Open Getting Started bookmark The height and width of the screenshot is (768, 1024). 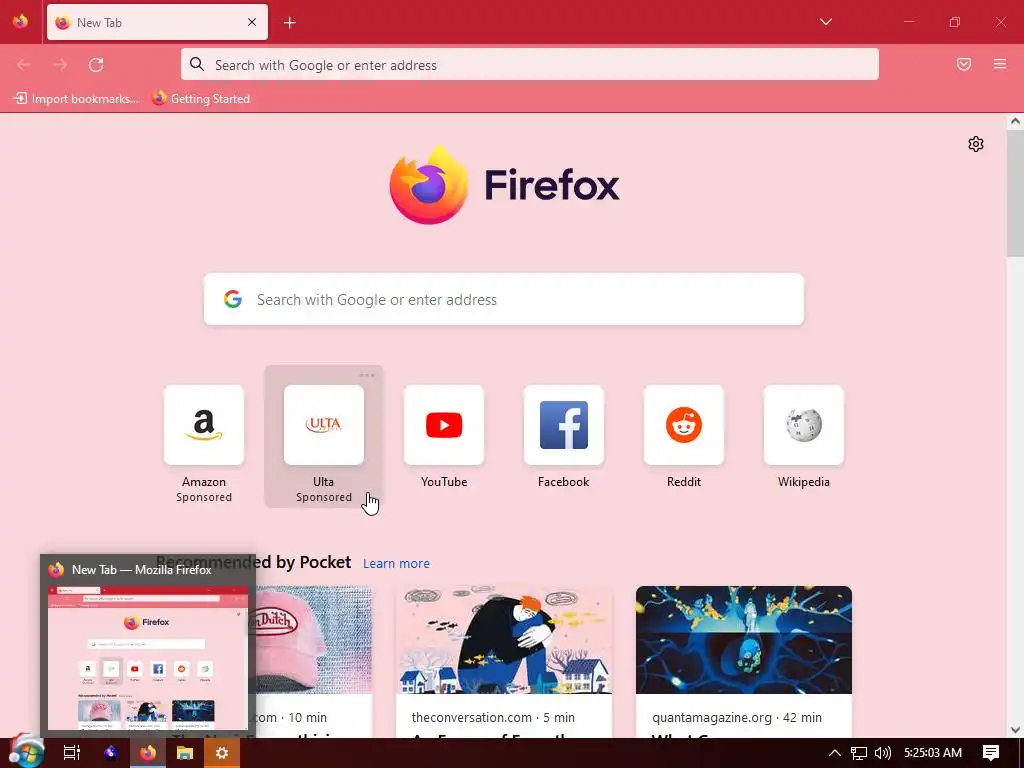[x=201, y=99]
